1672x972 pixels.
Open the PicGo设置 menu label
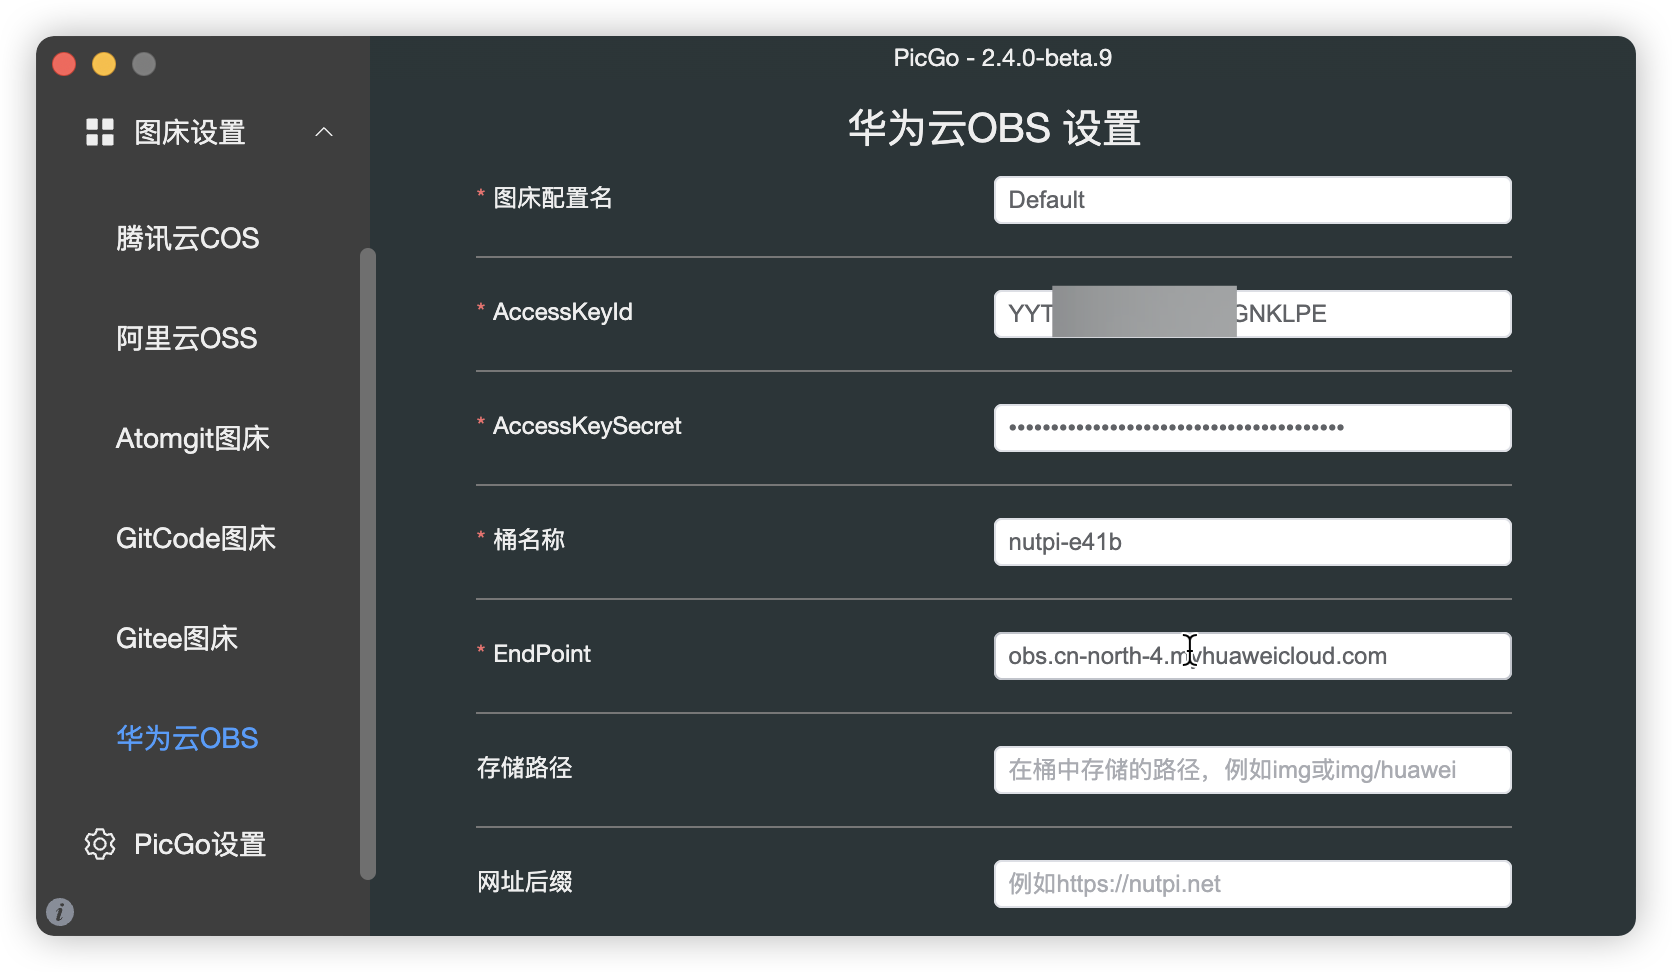pos(200,844)
